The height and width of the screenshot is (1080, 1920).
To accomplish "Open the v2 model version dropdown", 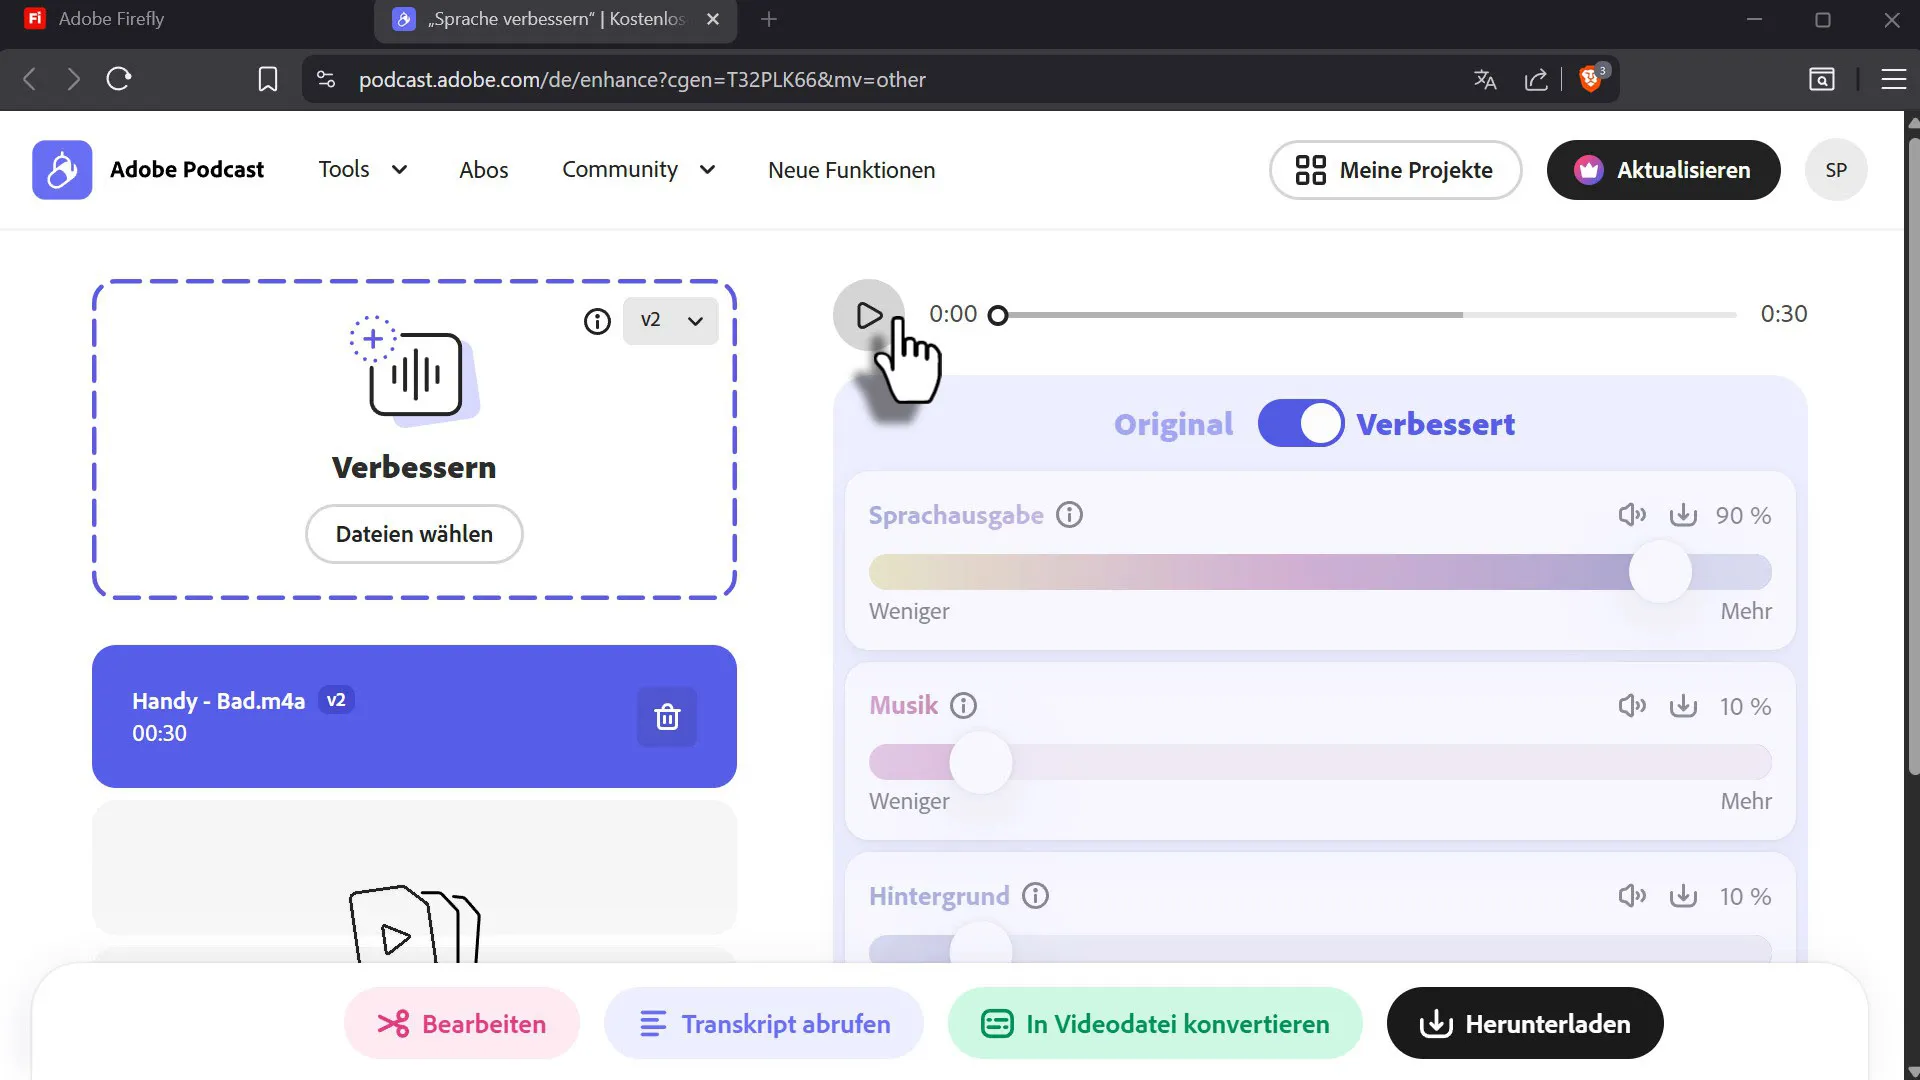I will click(670, 321).
